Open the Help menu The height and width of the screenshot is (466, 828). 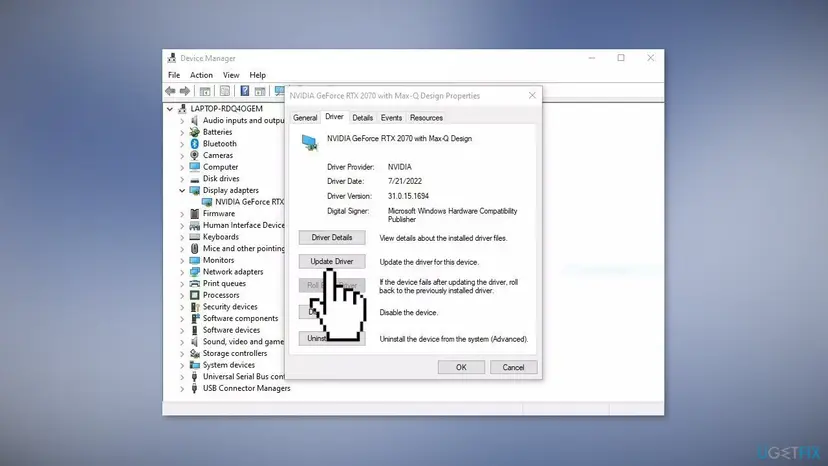(257, 75)
